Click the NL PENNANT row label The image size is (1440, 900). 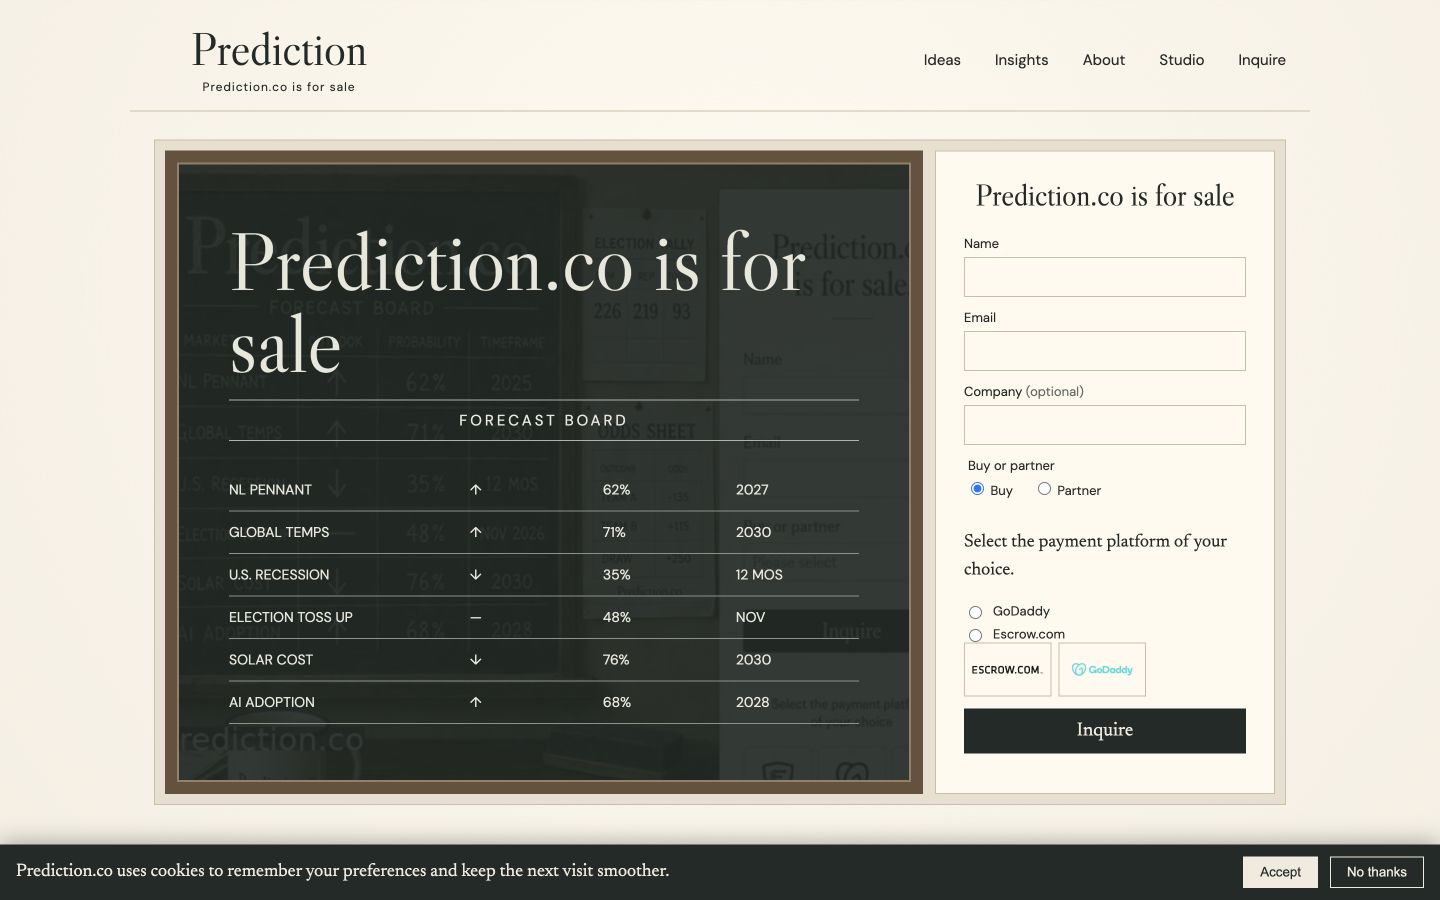click(x=270, y=490)
